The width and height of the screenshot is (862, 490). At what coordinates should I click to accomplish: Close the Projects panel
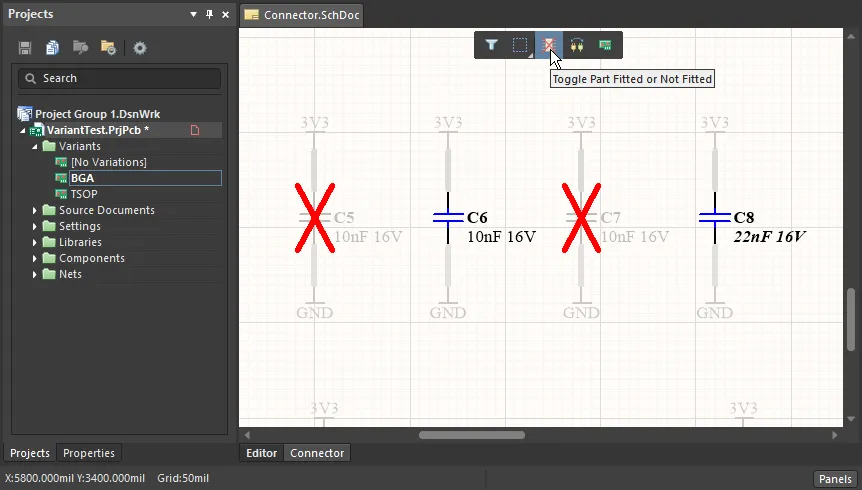(x=225, y=14)
